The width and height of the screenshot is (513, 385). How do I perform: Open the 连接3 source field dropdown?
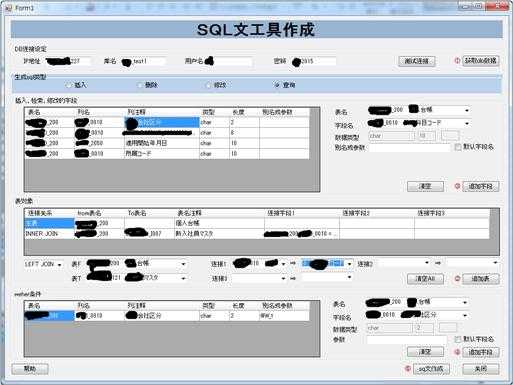tap(283, 278)
